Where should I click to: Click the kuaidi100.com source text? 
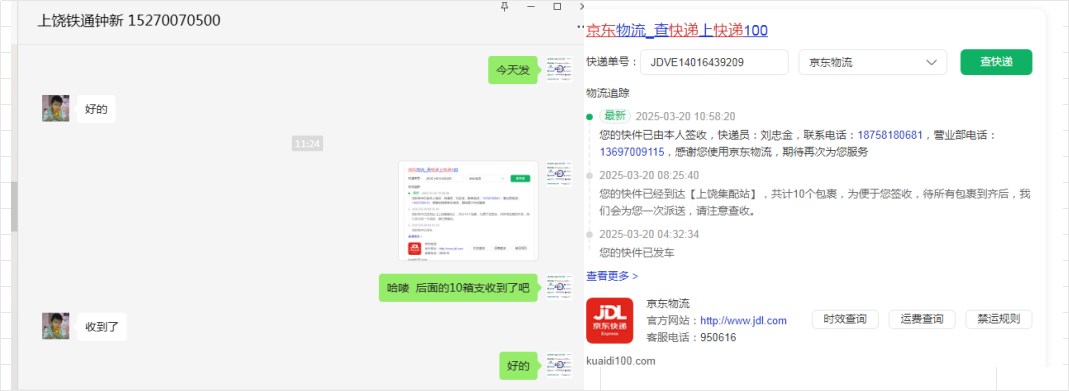click(620, 361)
